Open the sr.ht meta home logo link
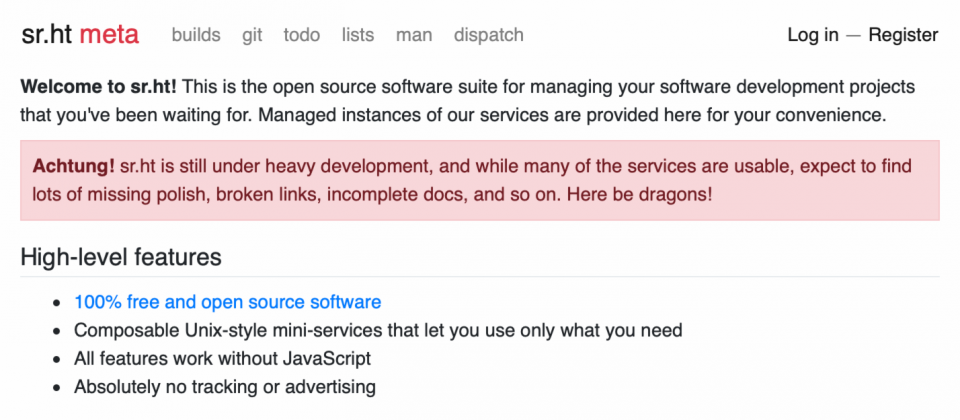This screenshot has height=420, width=960. (80, 35)
